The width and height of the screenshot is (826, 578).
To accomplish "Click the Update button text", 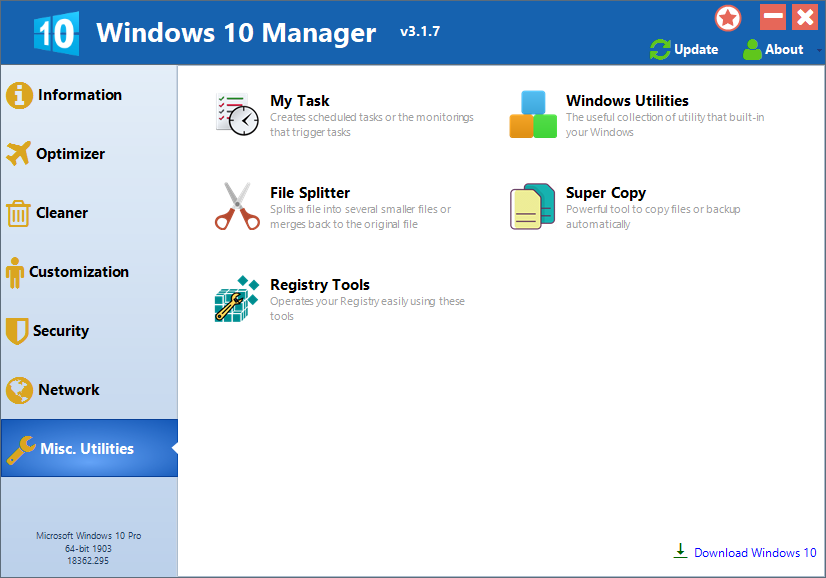I will pos(696,50).
